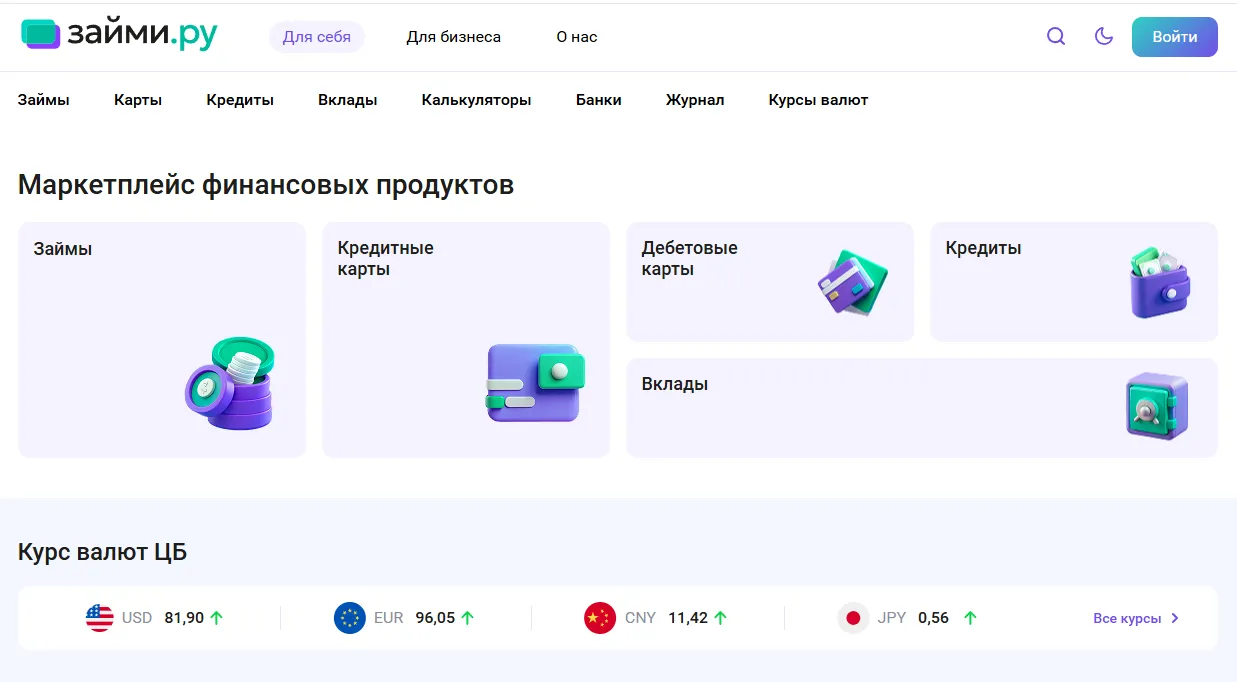Click the EUR currency code label
This screenshot has width=1237, height=682.
(x=389, y=618)
